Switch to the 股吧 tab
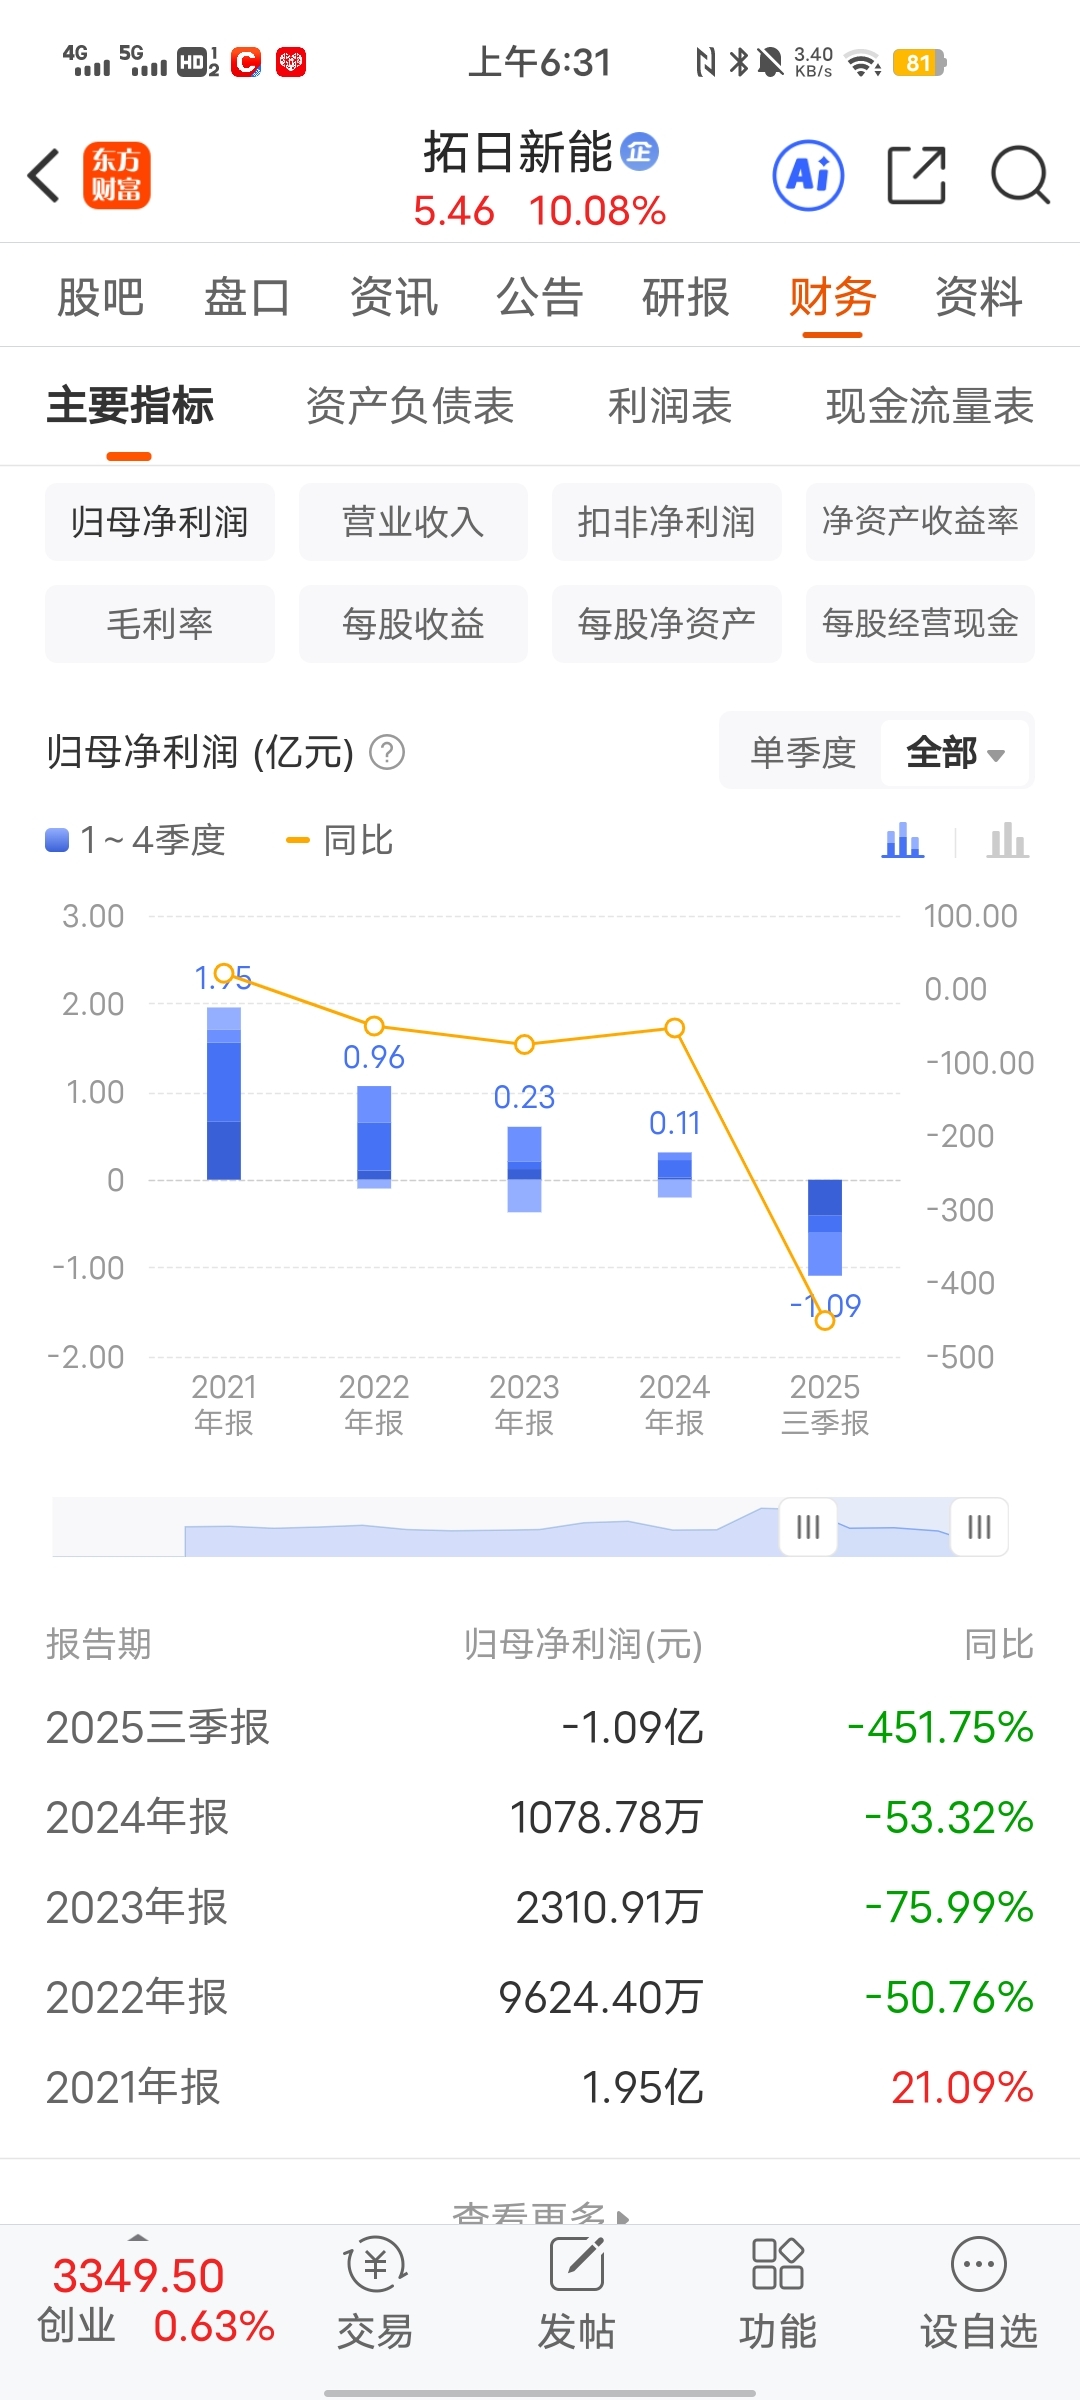Viewport: 1080px width, 2400px height. tap(100, 297)
